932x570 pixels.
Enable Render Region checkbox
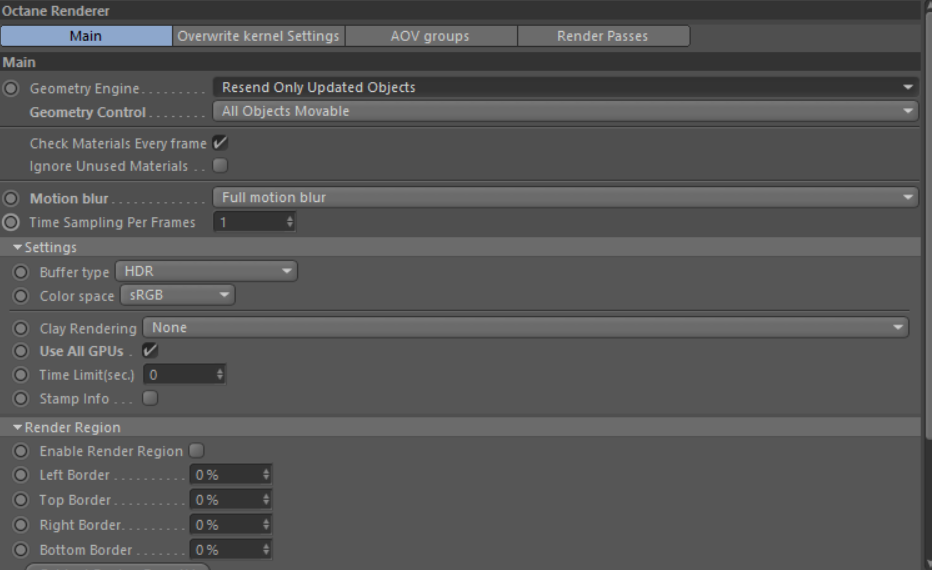(197, 451)
